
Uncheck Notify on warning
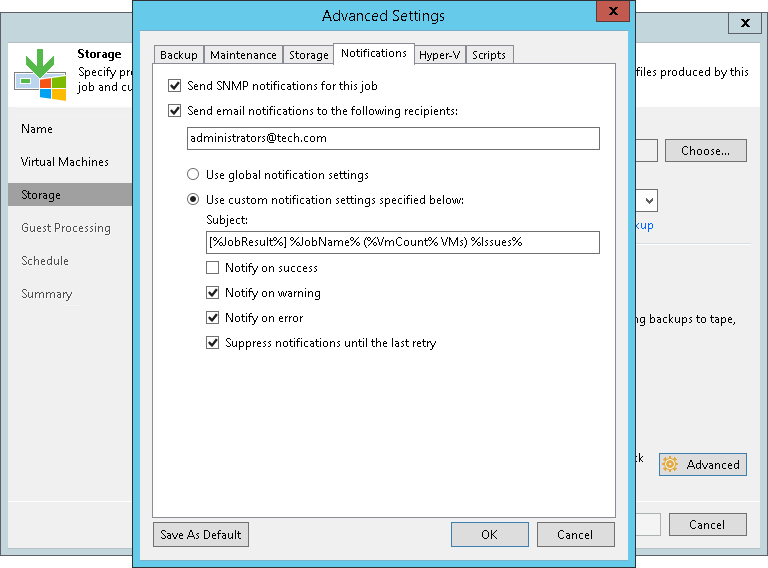213,293
